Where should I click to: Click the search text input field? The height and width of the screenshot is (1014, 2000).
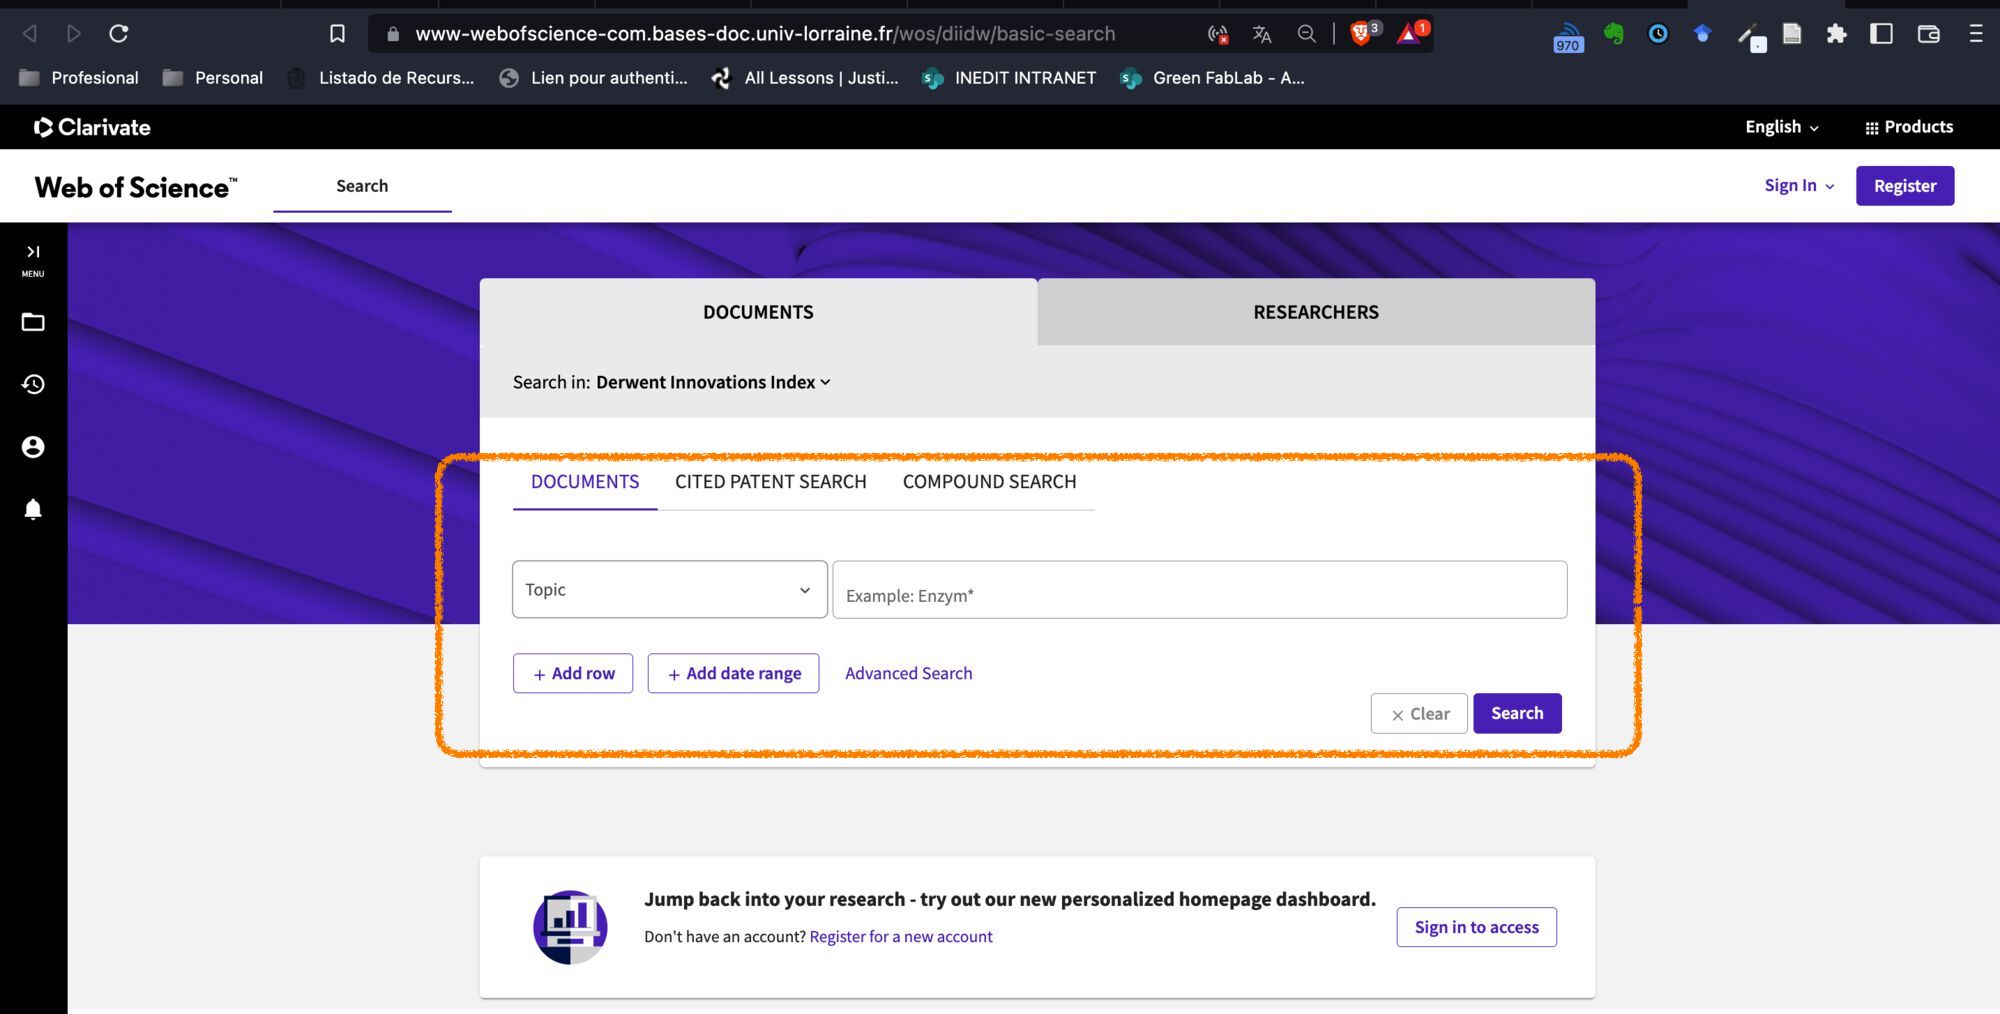1199,591
